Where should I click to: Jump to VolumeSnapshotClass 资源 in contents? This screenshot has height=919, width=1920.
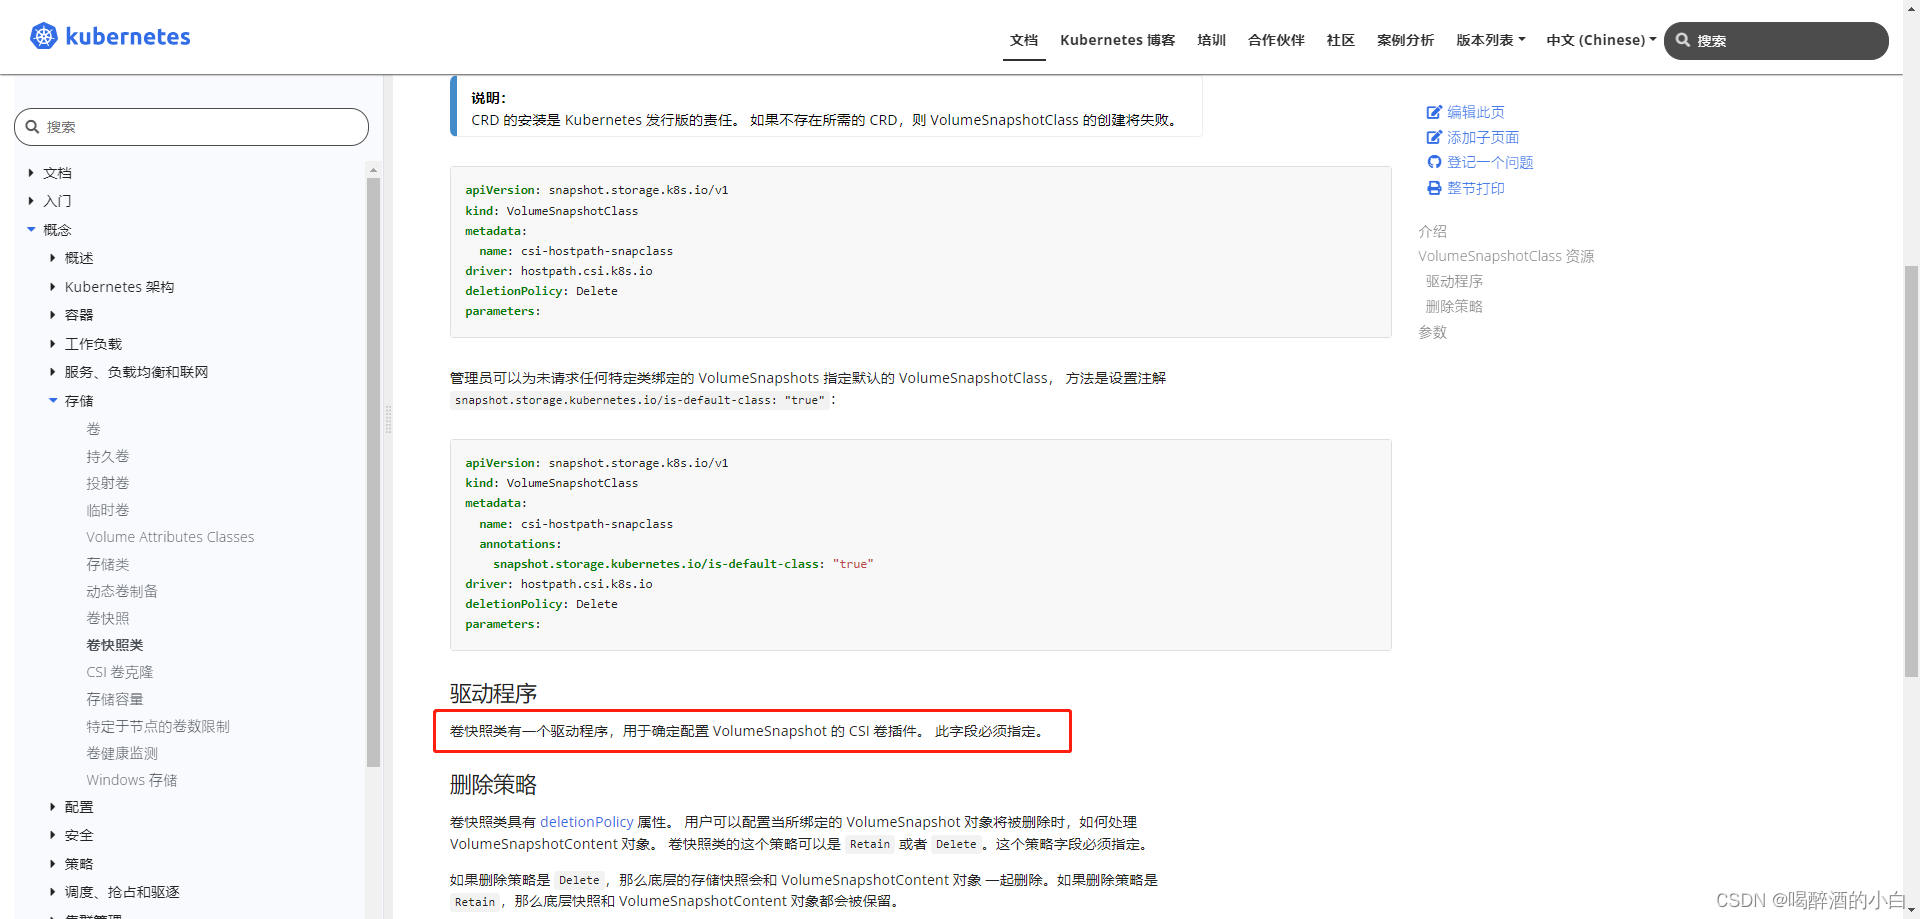click(1506, 256)
